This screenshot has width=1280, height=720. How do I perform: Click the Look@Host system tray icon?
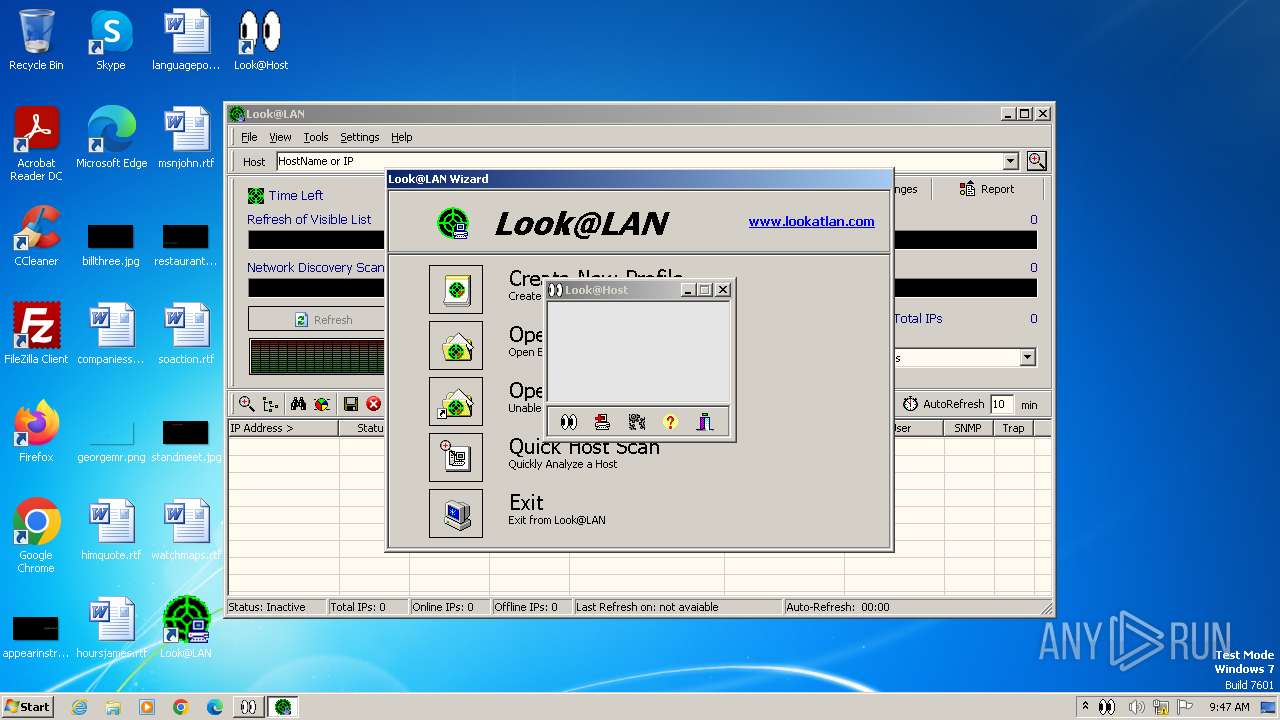(x=1106, y=707)
